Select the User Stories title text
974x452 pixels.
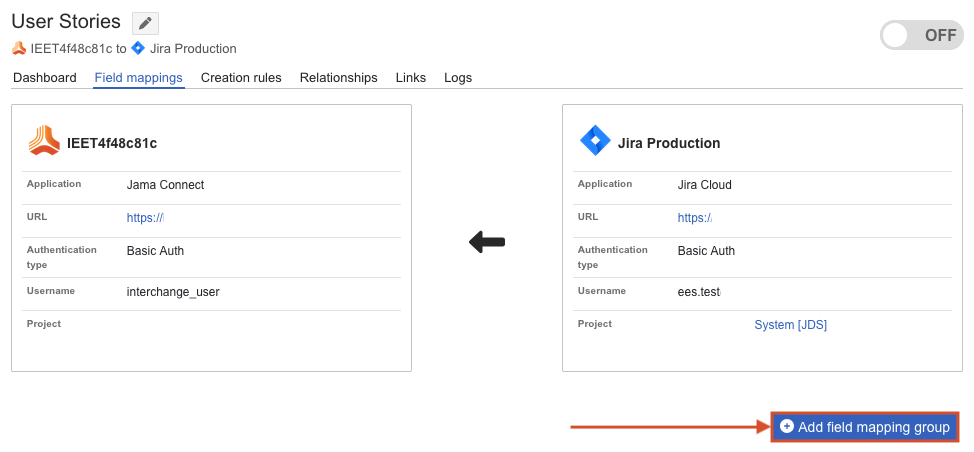tap(66, 22)
